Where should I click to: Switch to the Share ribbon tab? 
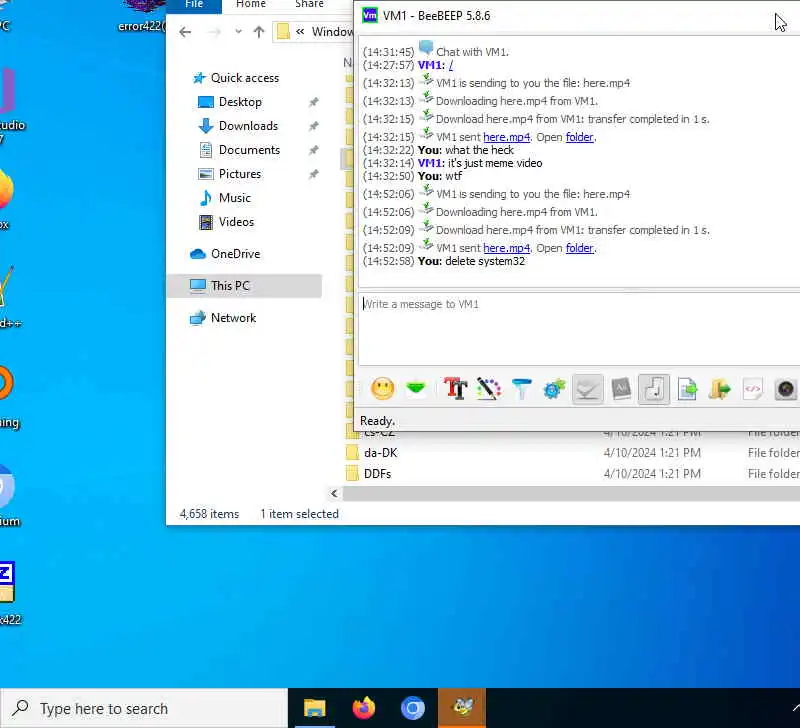(x=309, y=4)
